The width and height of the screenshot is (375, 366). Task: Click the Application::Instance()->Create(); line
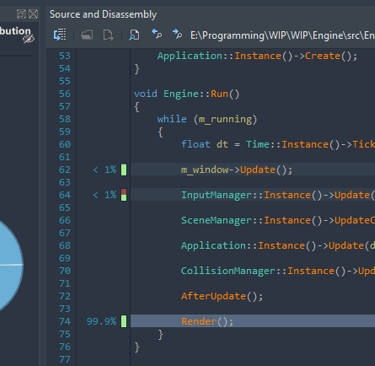point(257,56)
